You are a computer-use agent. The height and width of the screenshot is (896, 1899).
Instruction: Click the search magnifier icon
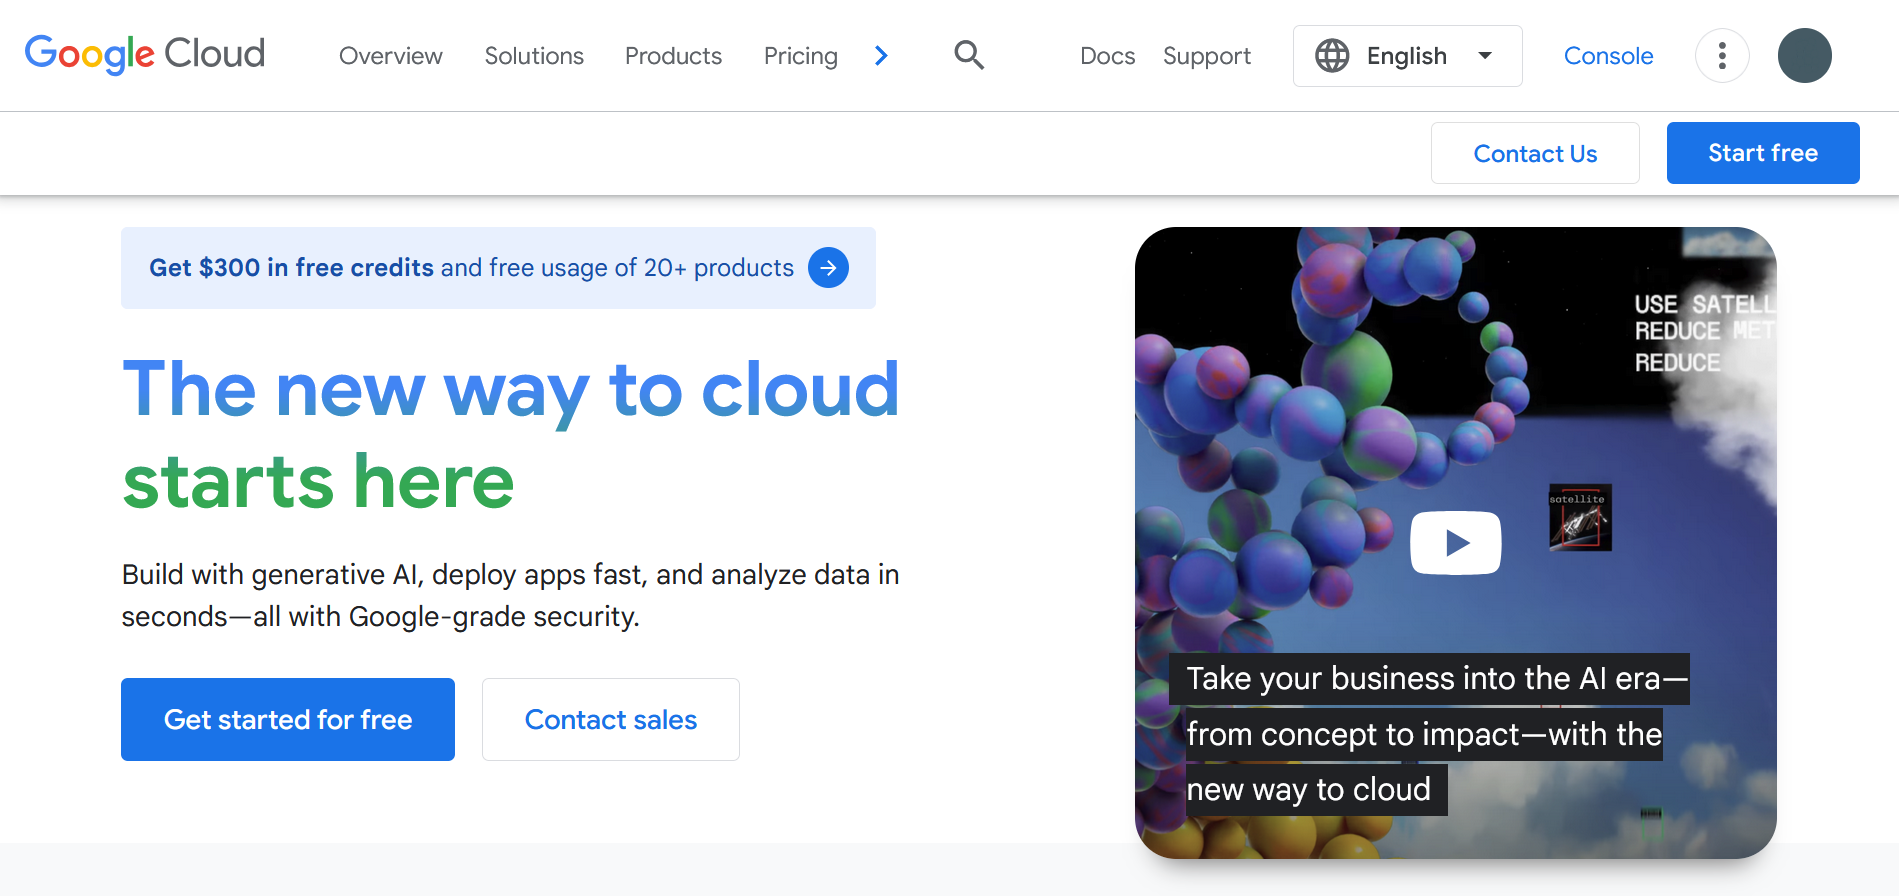tap(969, 55)
